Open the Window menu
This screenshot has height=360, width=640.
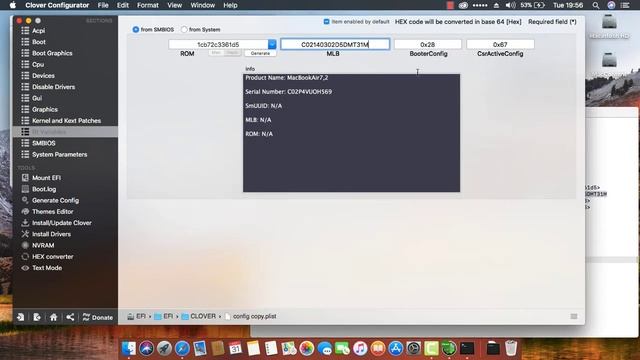click(x=202, y=5)
